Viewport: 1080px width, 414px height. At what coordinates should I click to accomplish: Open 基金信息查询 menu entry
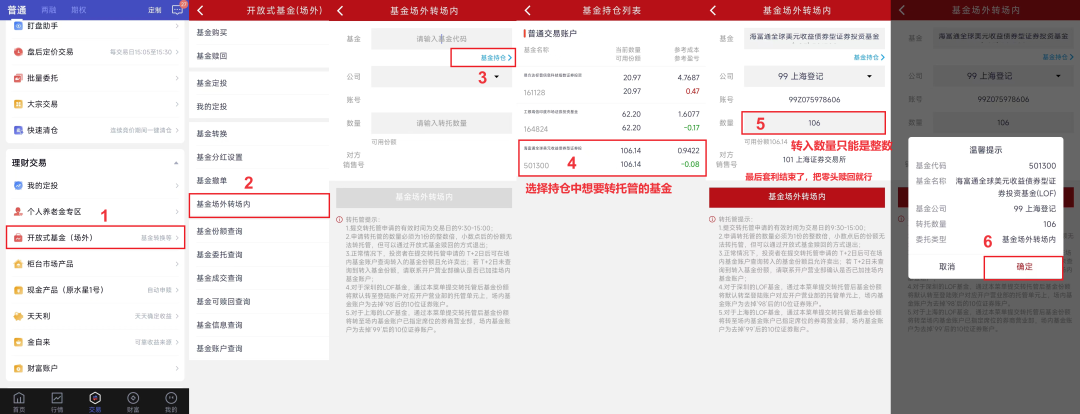coord(259,324)
